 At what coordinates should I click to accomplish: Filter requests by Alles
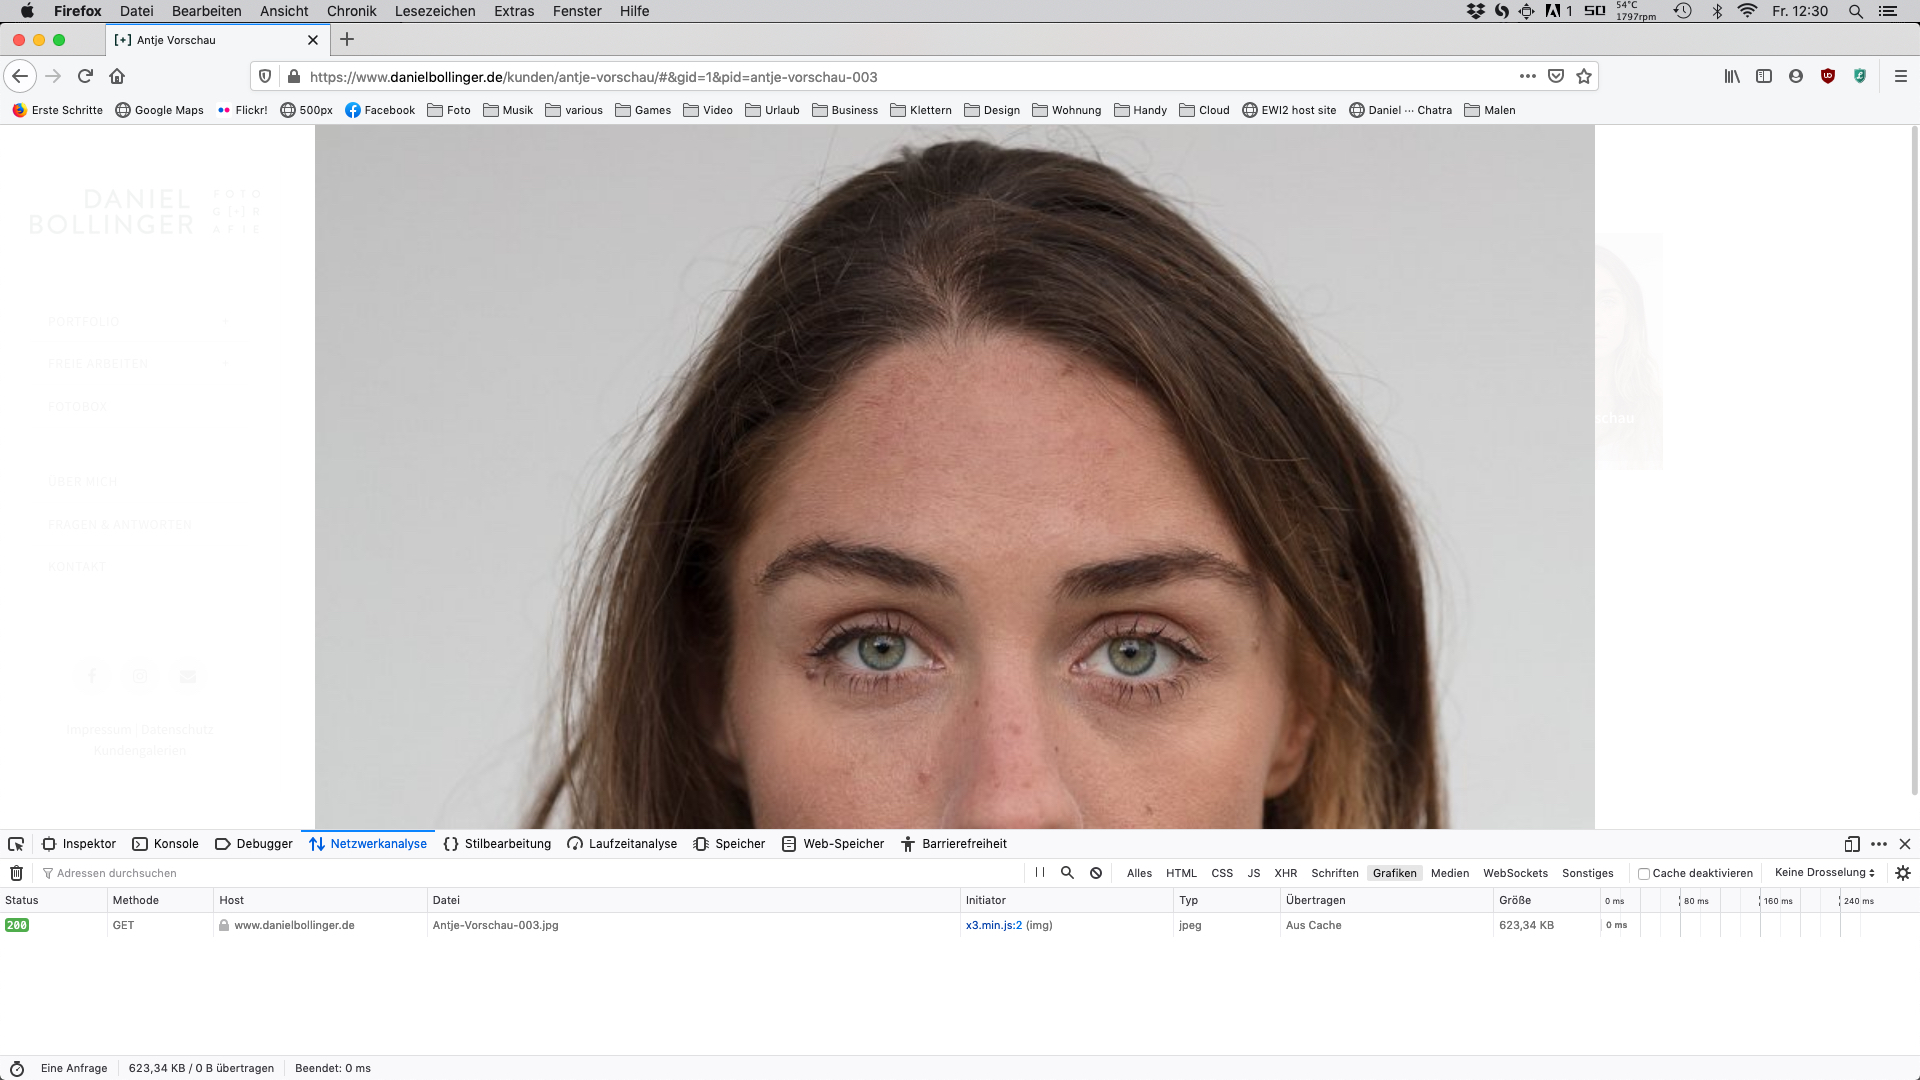[x=1139, y=873]
